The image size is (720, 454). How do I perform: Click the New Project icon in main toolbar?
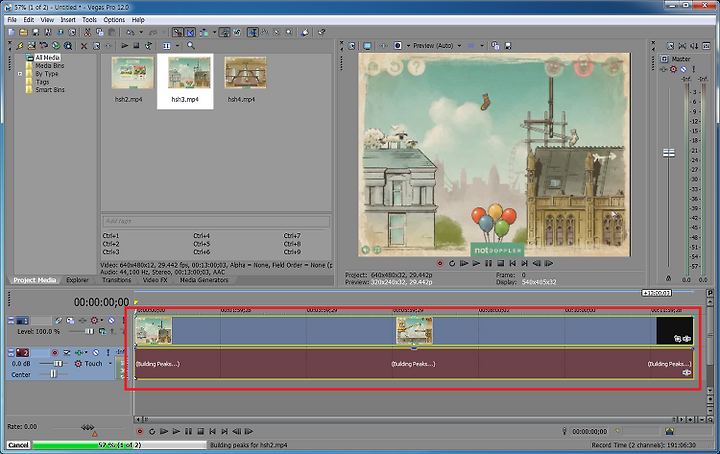[11, 32]
